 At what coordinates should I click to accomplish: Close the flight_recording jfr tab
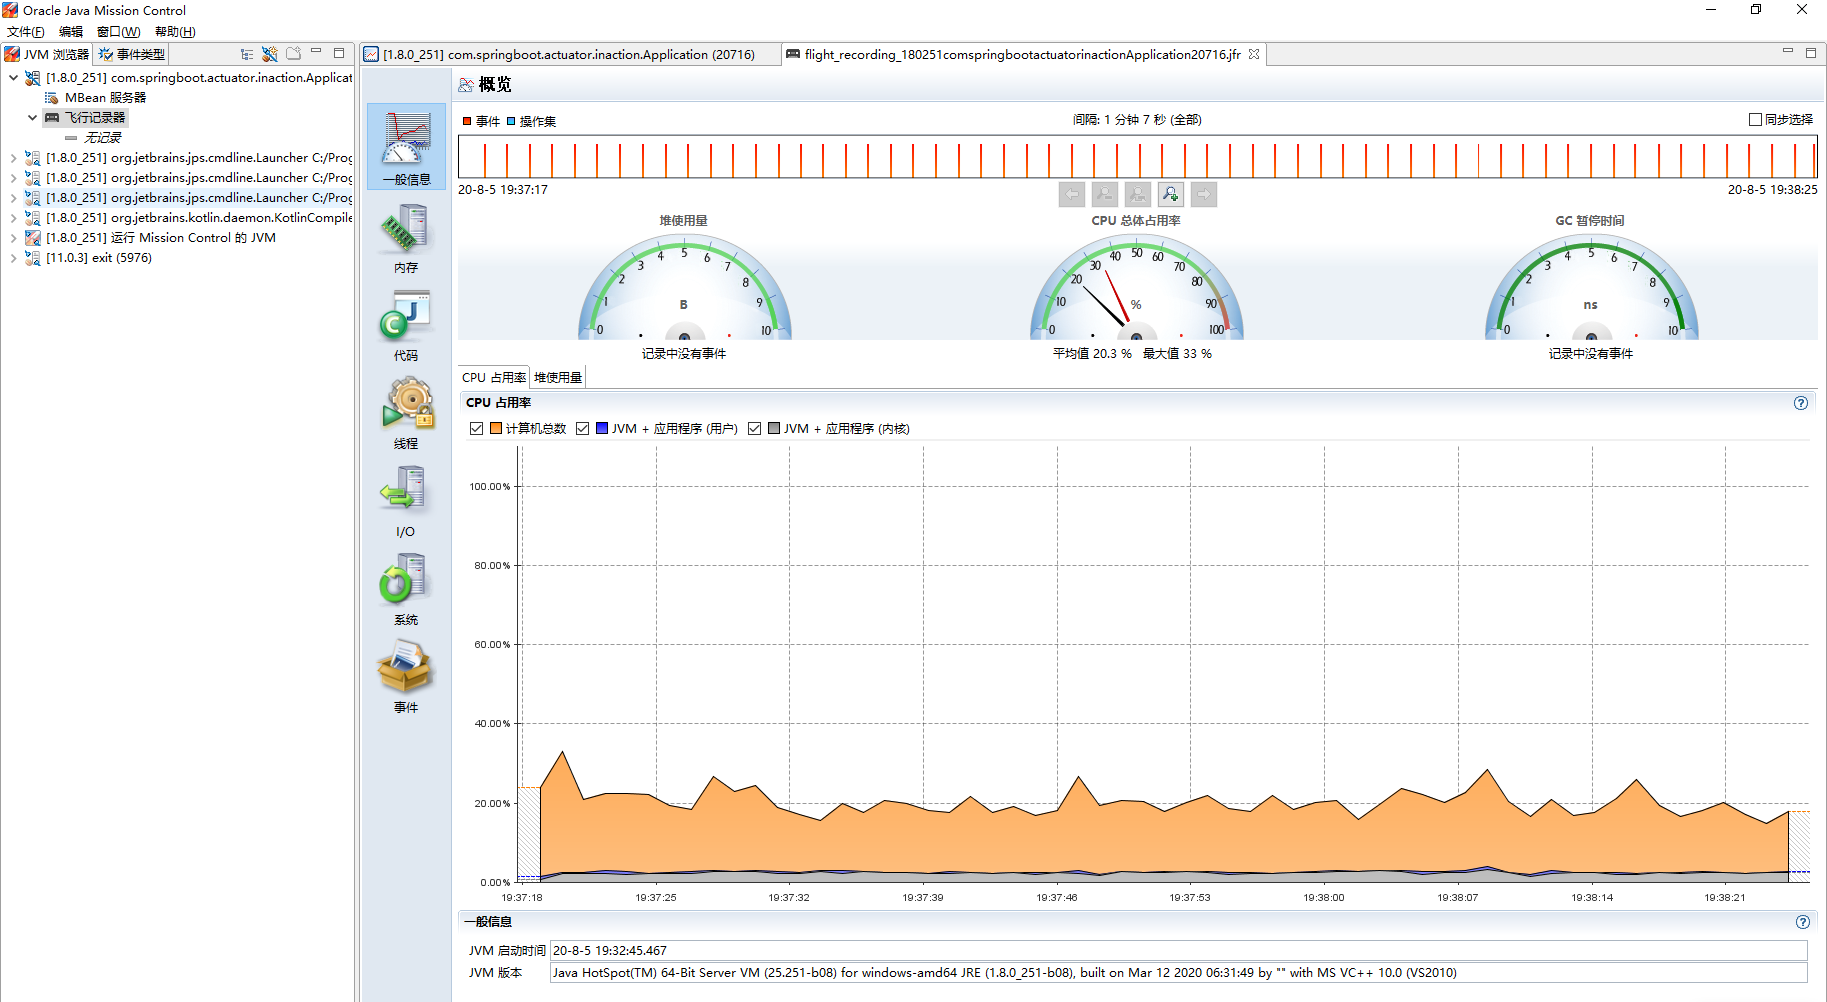1254,54
